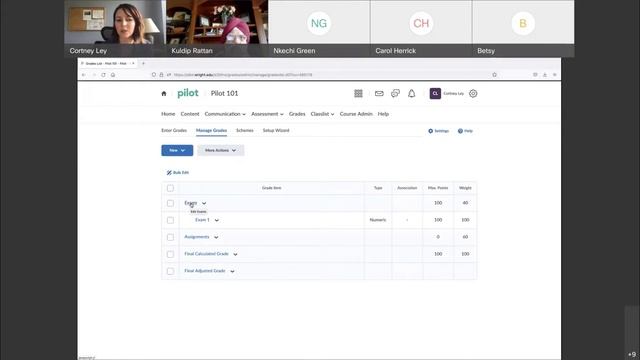This screenshot has width=640, height=360.
Task: Open Grades in the navbar
Action: pyautogui.click(x=297, y=114)
